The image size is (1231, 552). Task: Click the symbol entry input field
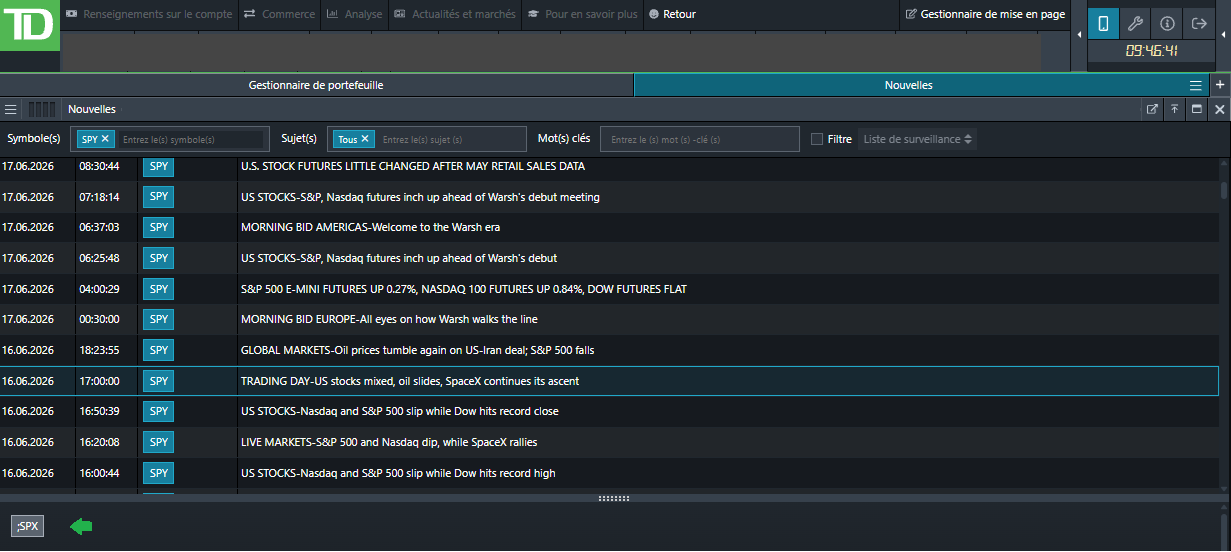pos(190,139)
